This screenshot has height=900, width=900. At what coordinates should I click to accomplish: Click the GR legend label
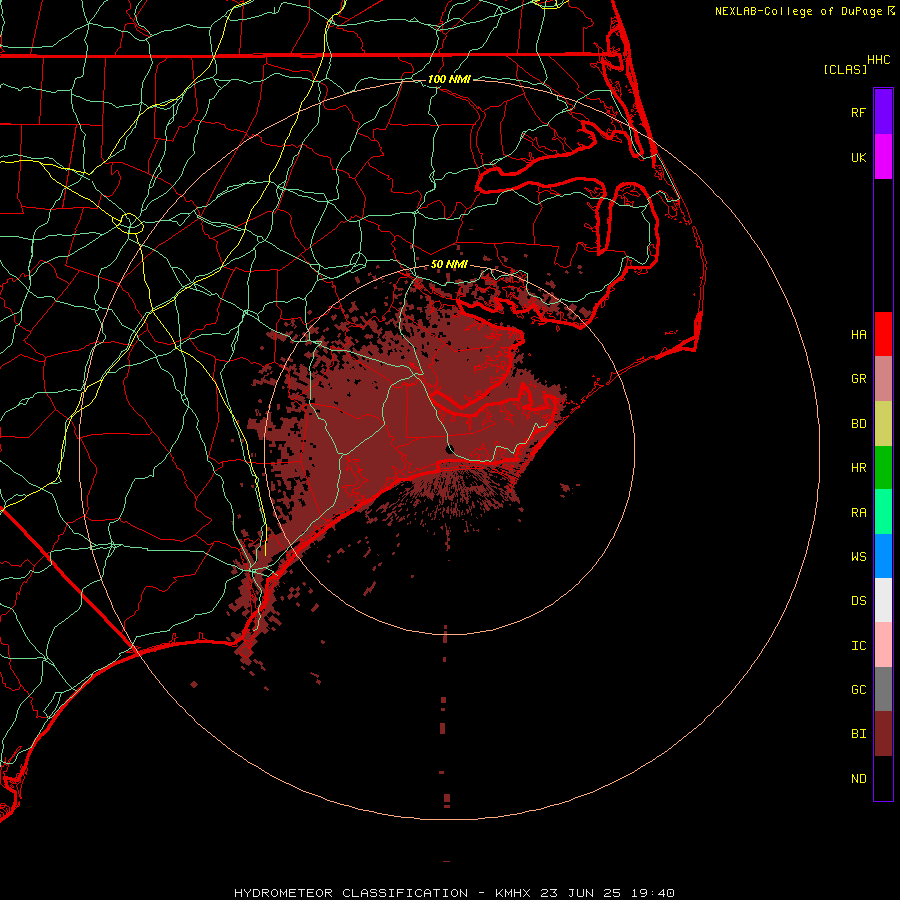coord(858,379)
